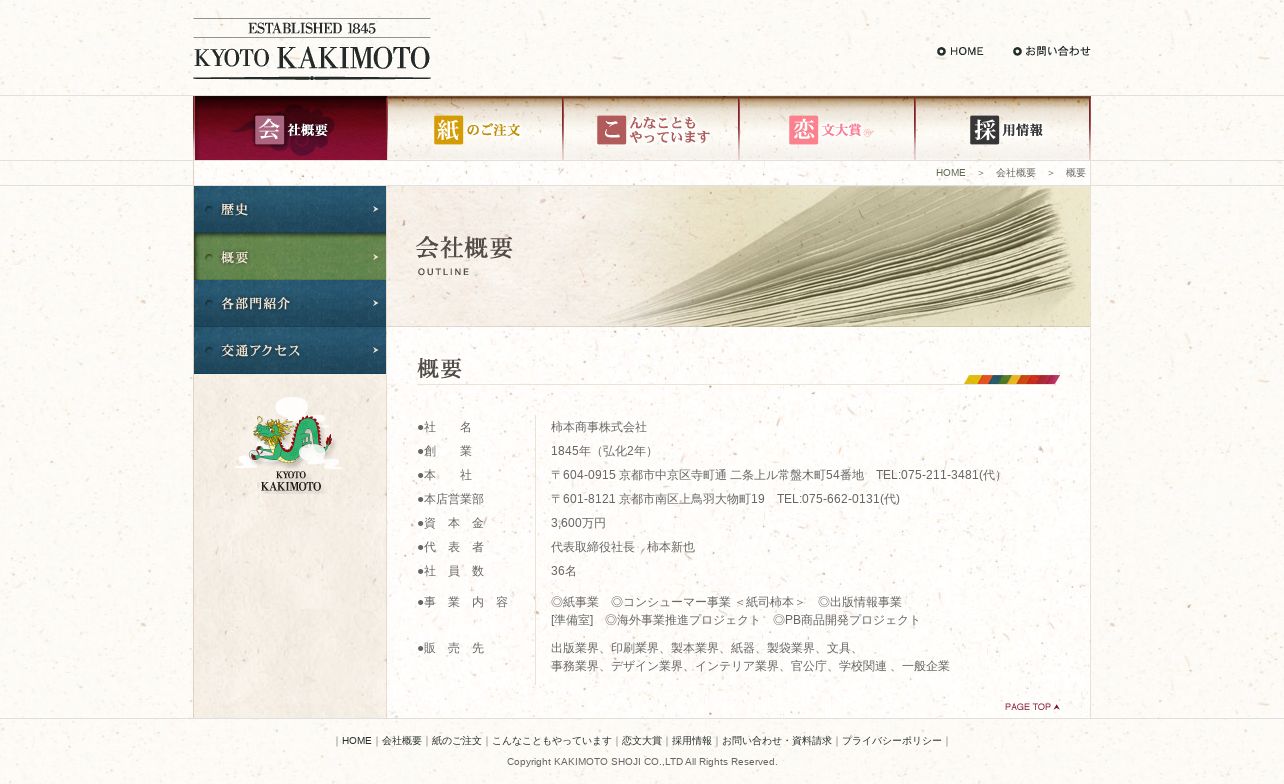Click the Kyoto Kakimoto header logo
The height and width of the screenshot is (784, 1284).
(x=312, y=49)
